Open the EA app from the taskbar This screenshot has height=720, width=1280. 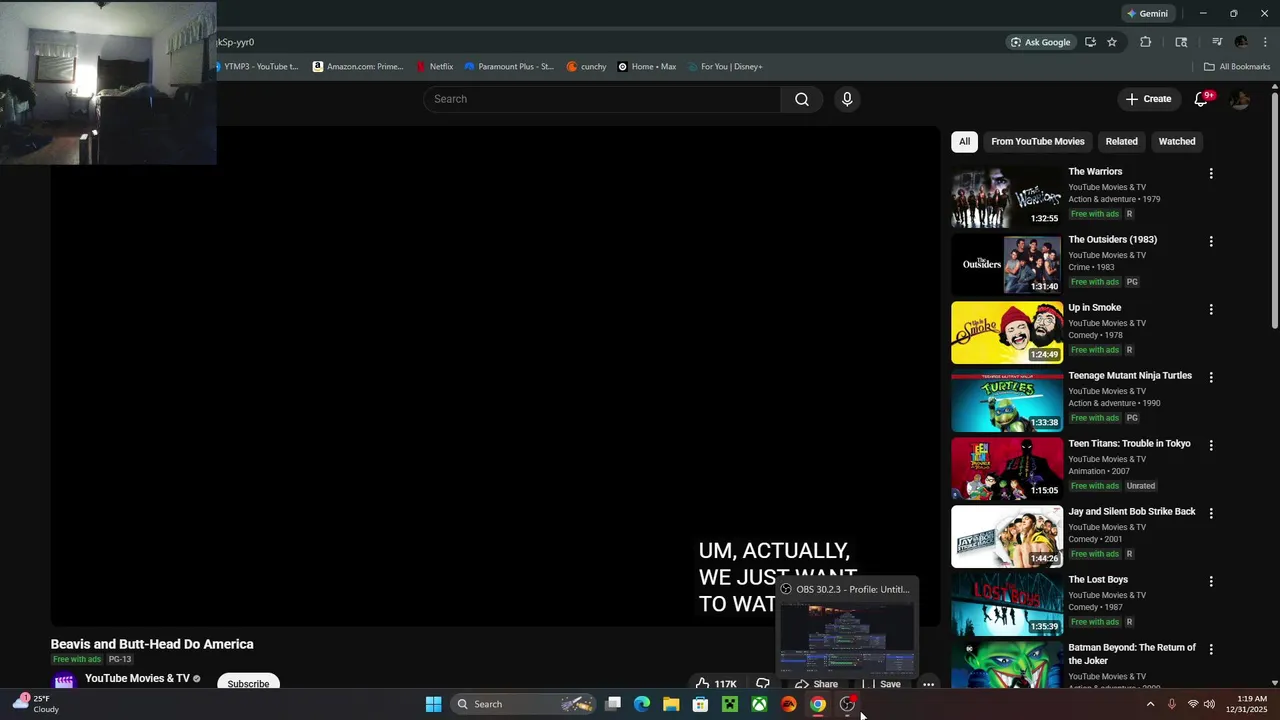click(x=788, y=704)
